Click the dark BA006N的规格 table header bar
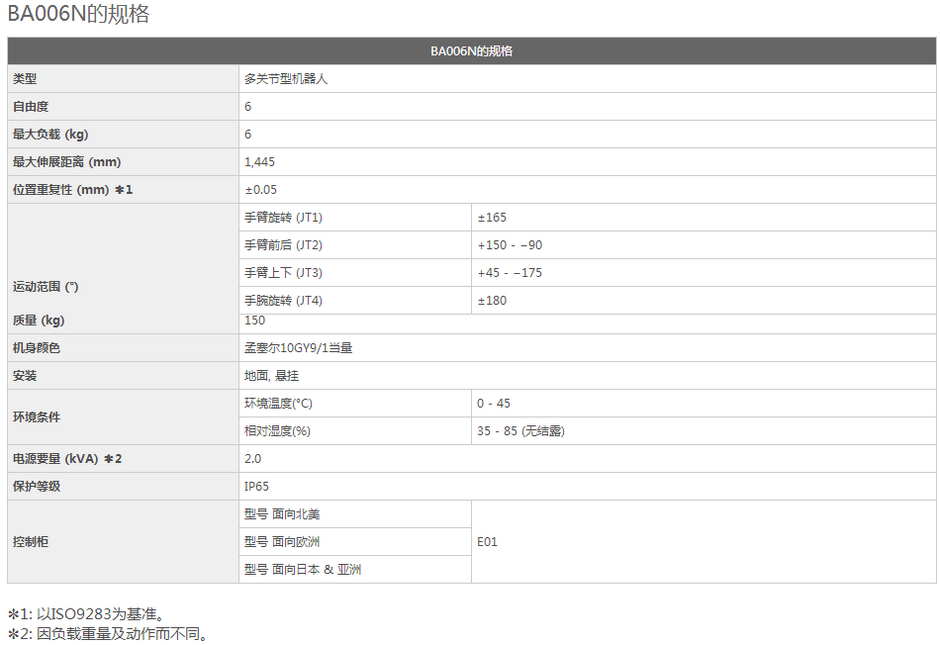Image resolution: width=940 pixels, height=645 pixels. point(471,51)
